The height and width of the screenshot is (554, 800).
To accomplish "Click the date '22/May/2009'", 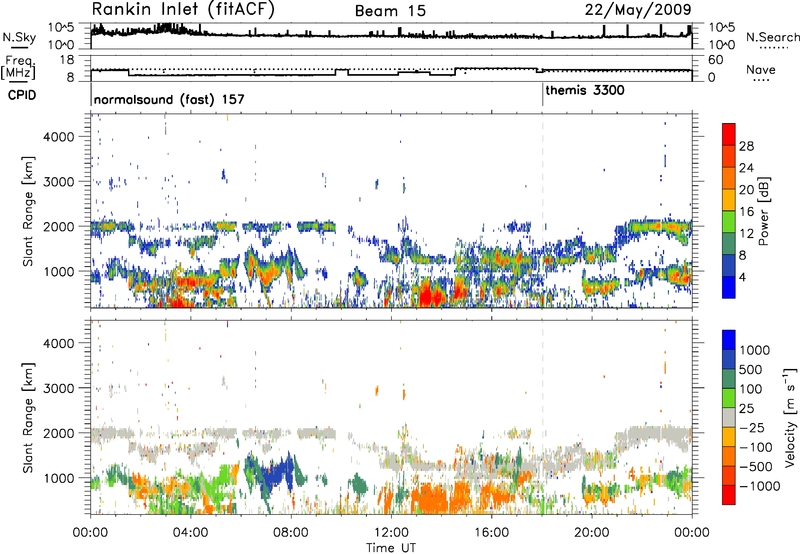I will click(638, 9).
